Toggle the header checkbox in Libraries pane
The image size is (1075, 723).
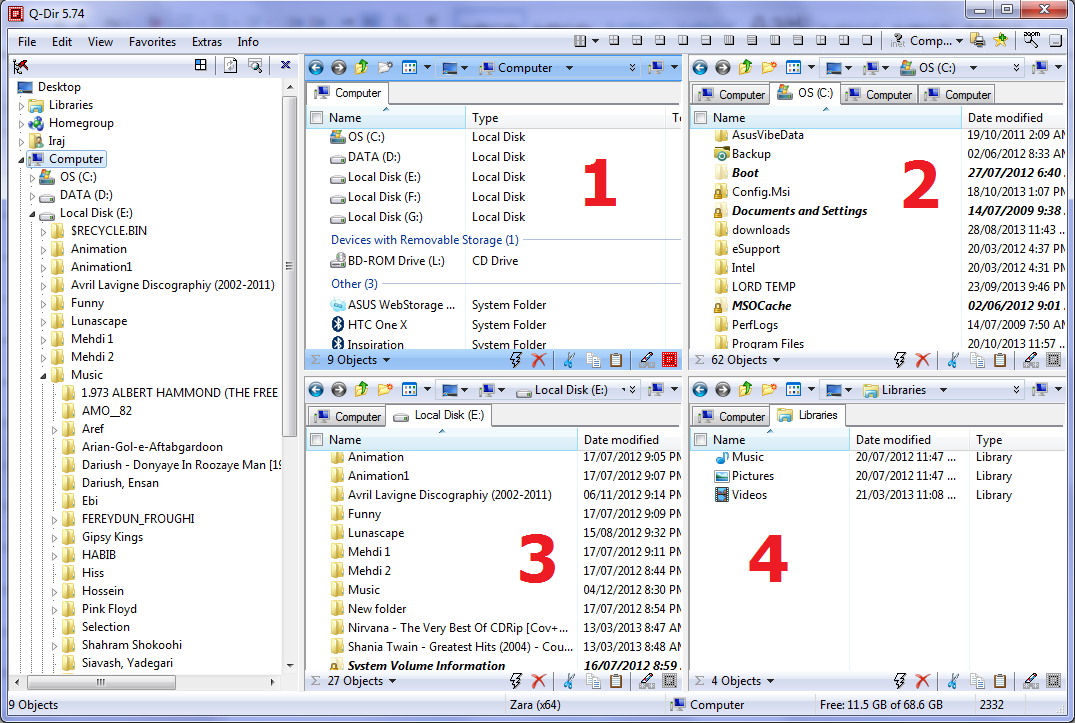click(701, 439)
